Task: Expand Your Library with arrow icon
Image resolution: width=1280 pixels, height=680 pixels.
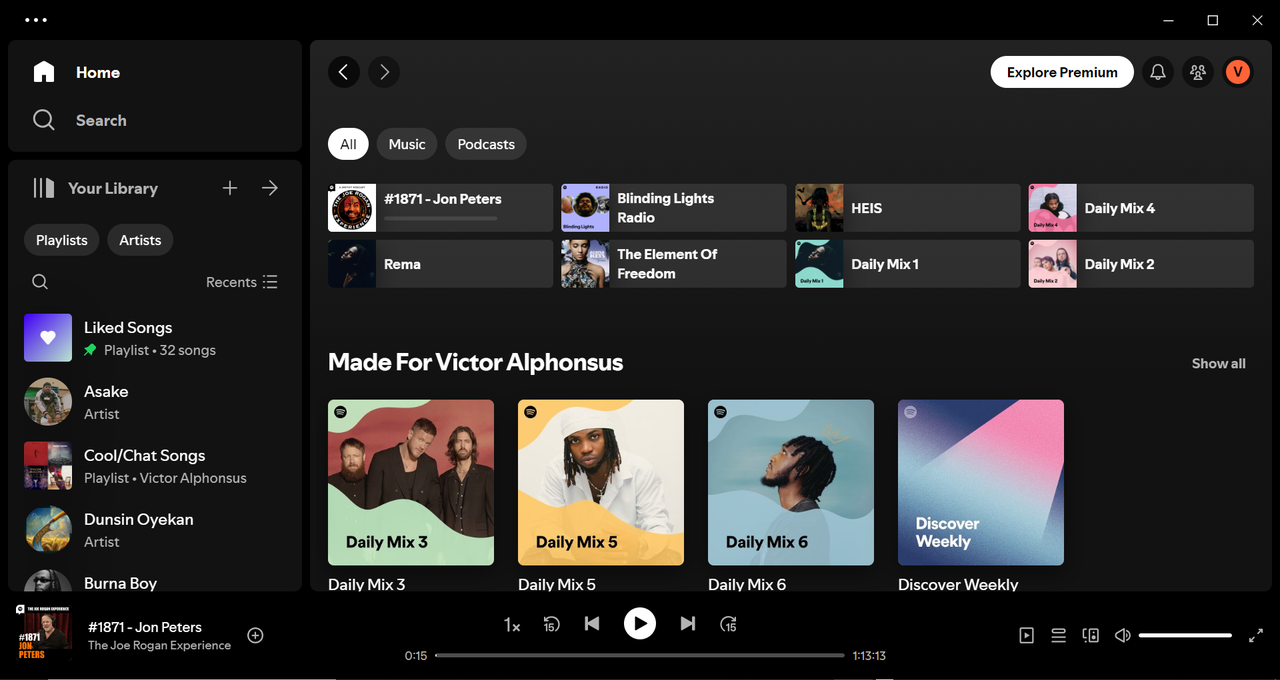Action: pyautogui.click(x=270, y=188)
